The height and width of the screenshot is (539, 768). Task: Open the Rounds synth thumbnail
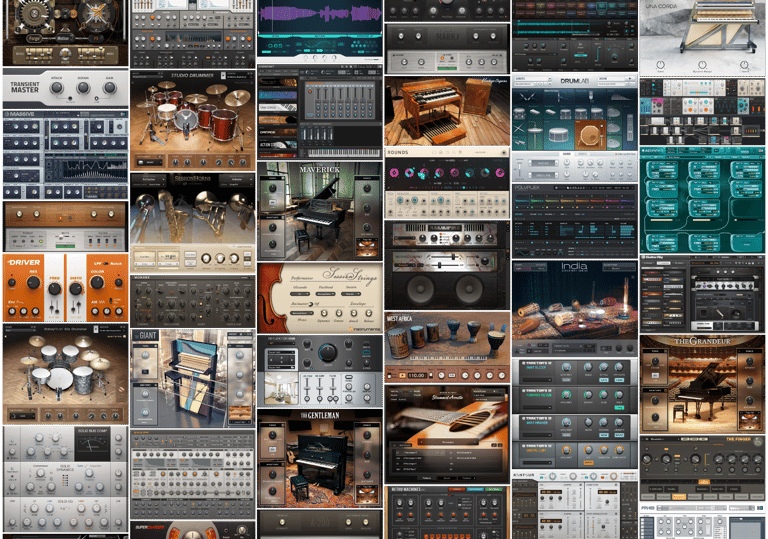(447, 183)
